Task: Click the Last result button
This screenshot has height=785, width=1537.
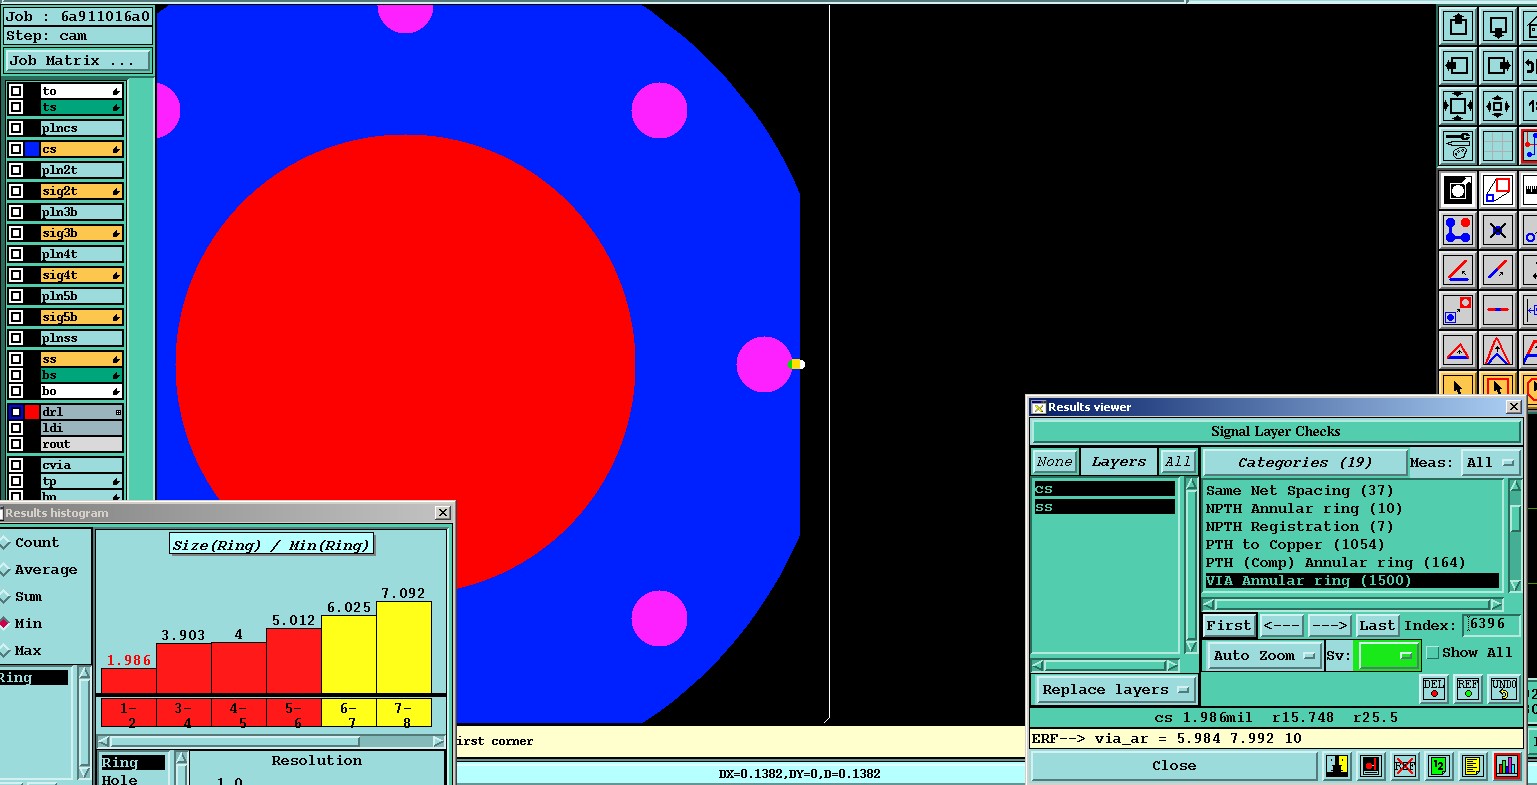Action: 1376,626
